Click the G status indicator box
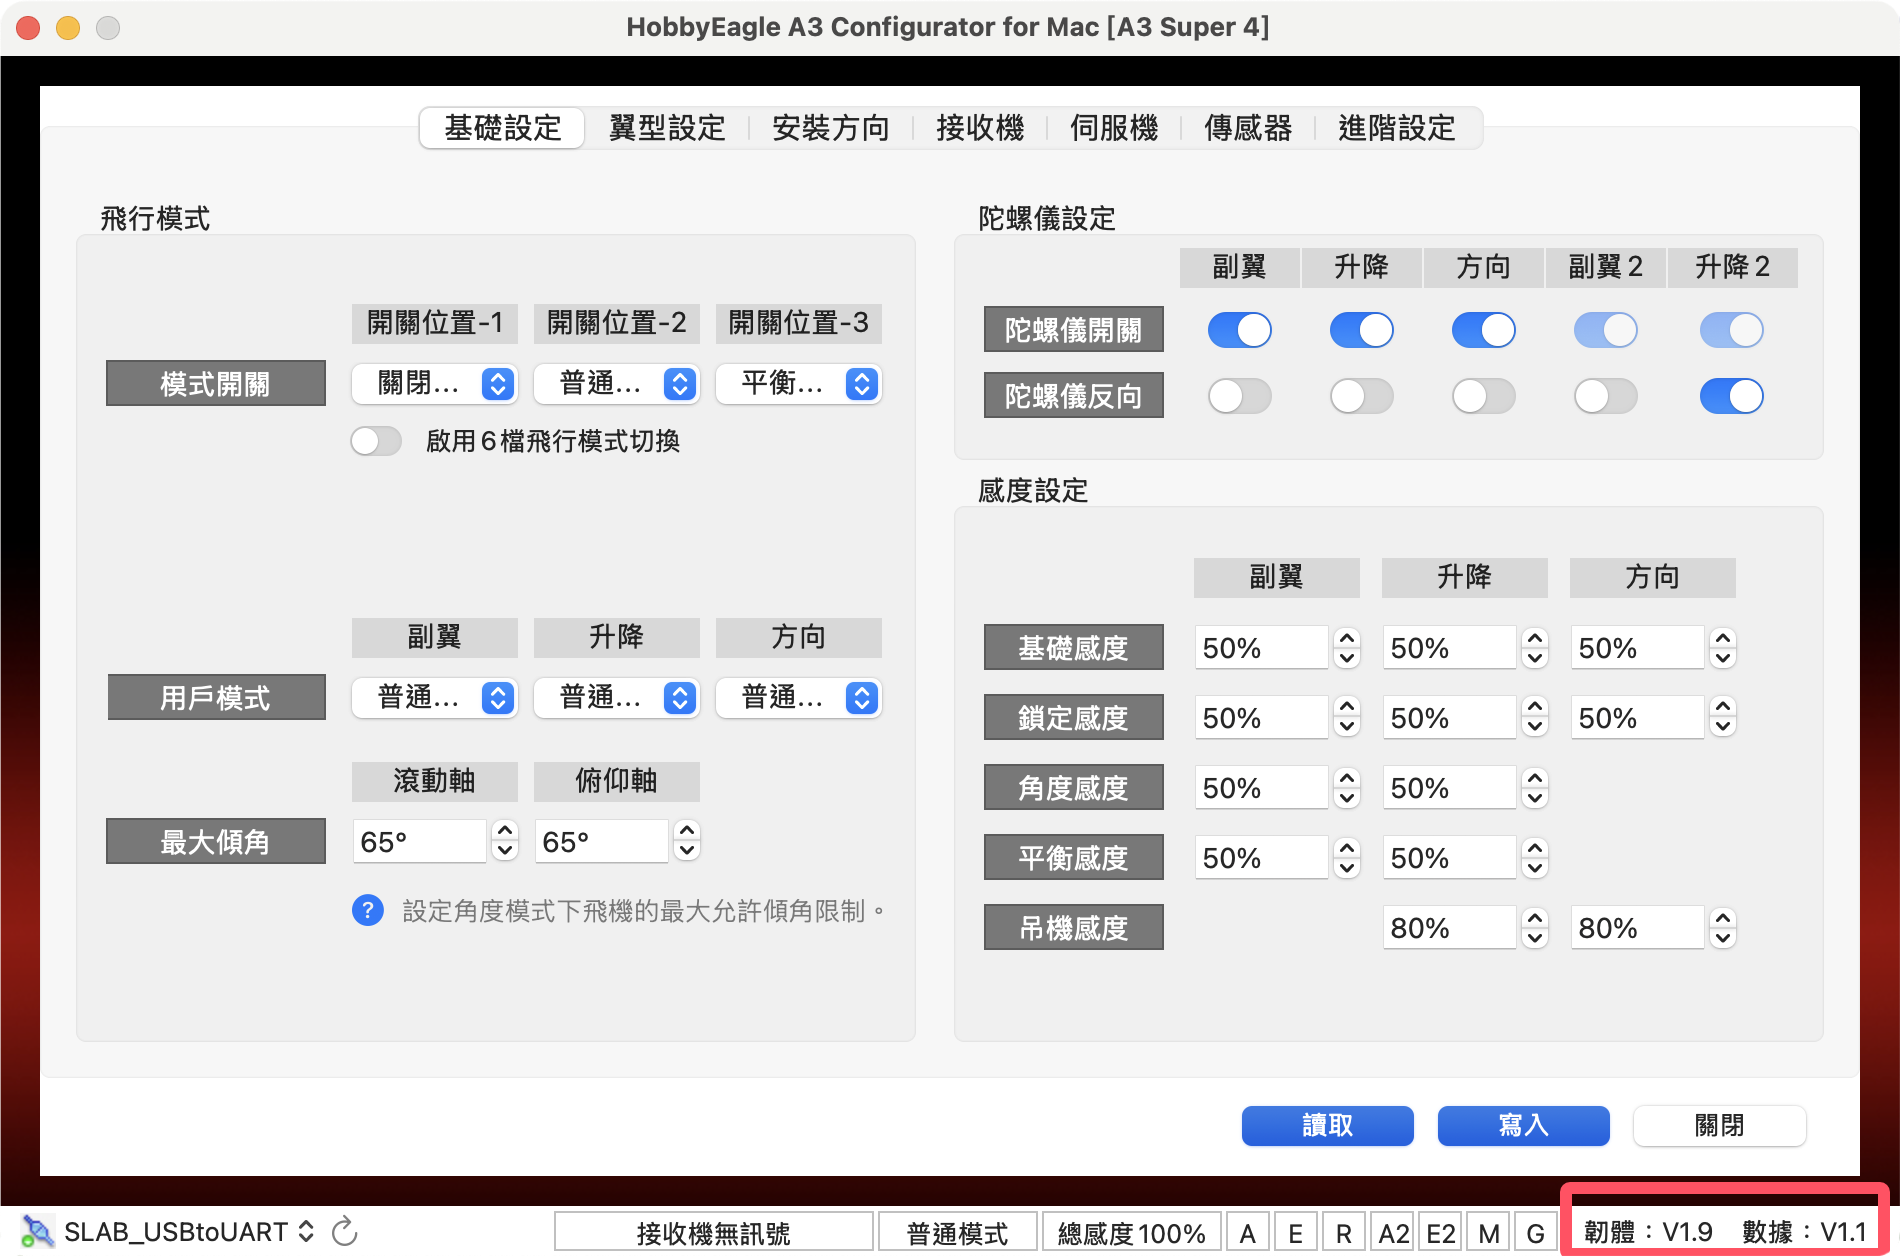 (1535, 1233)
